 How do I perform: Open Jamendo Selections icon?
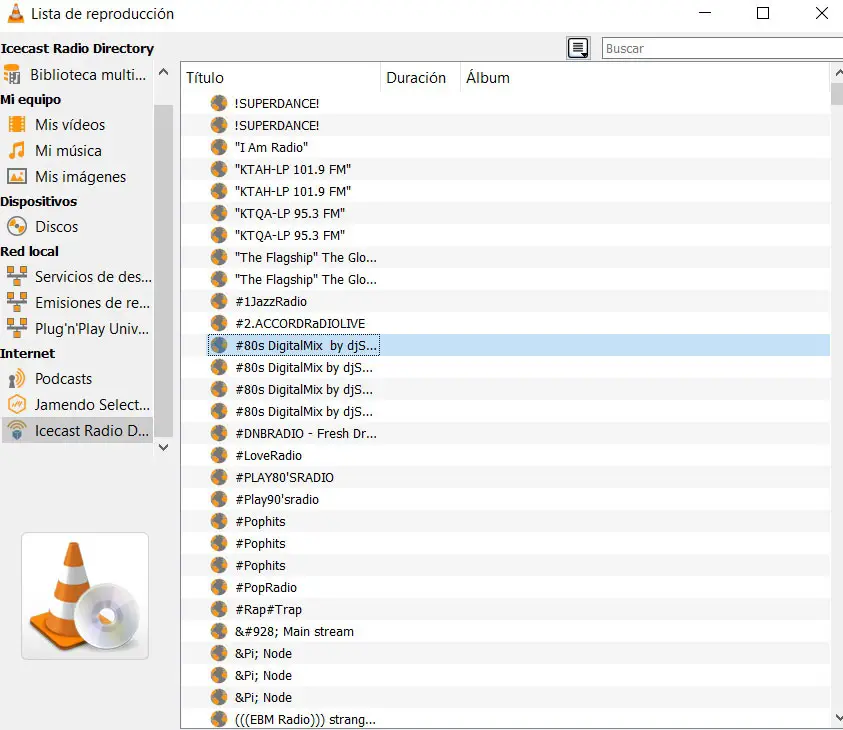click(x=17, y=404)
